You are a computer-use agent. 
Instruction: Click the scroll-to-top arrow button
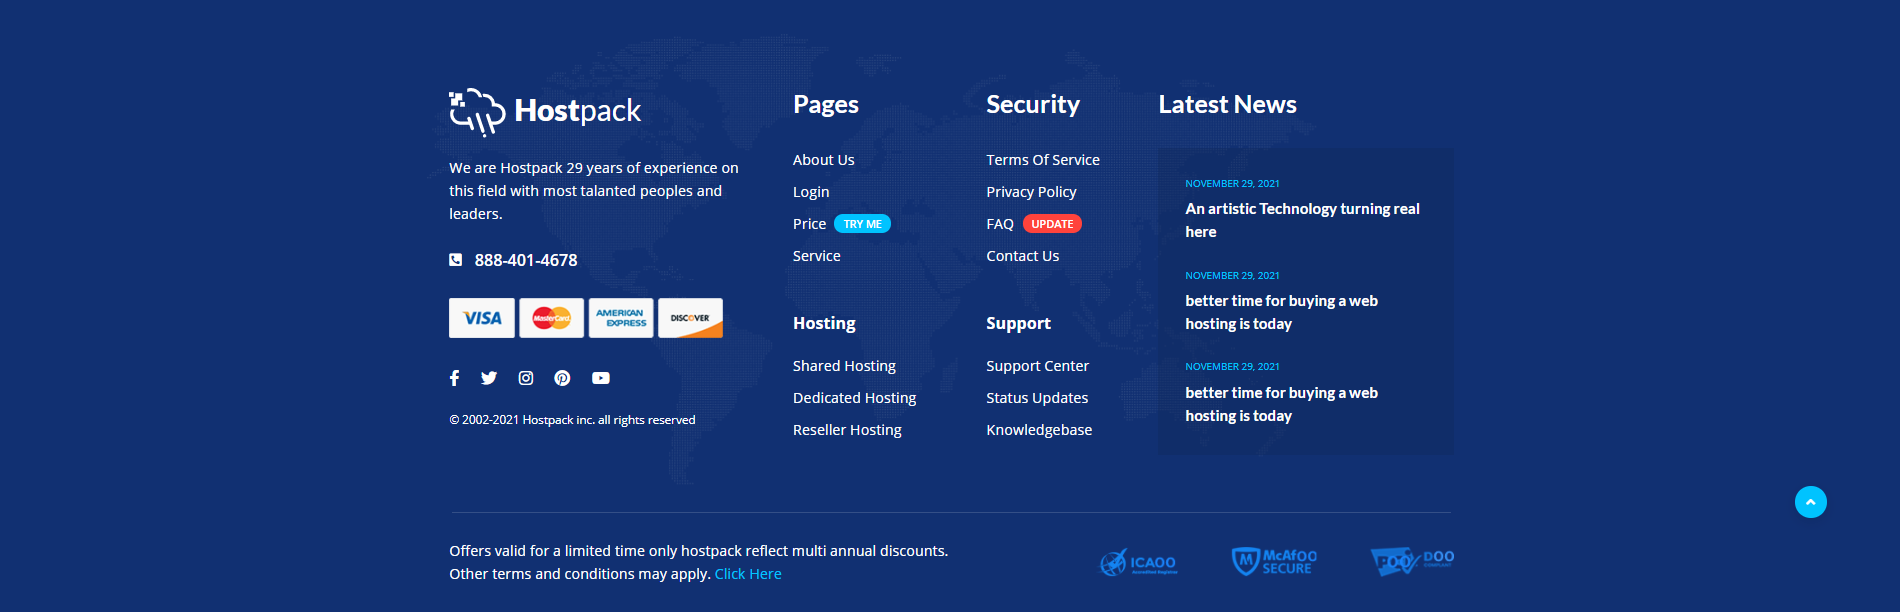point(1810,502)
